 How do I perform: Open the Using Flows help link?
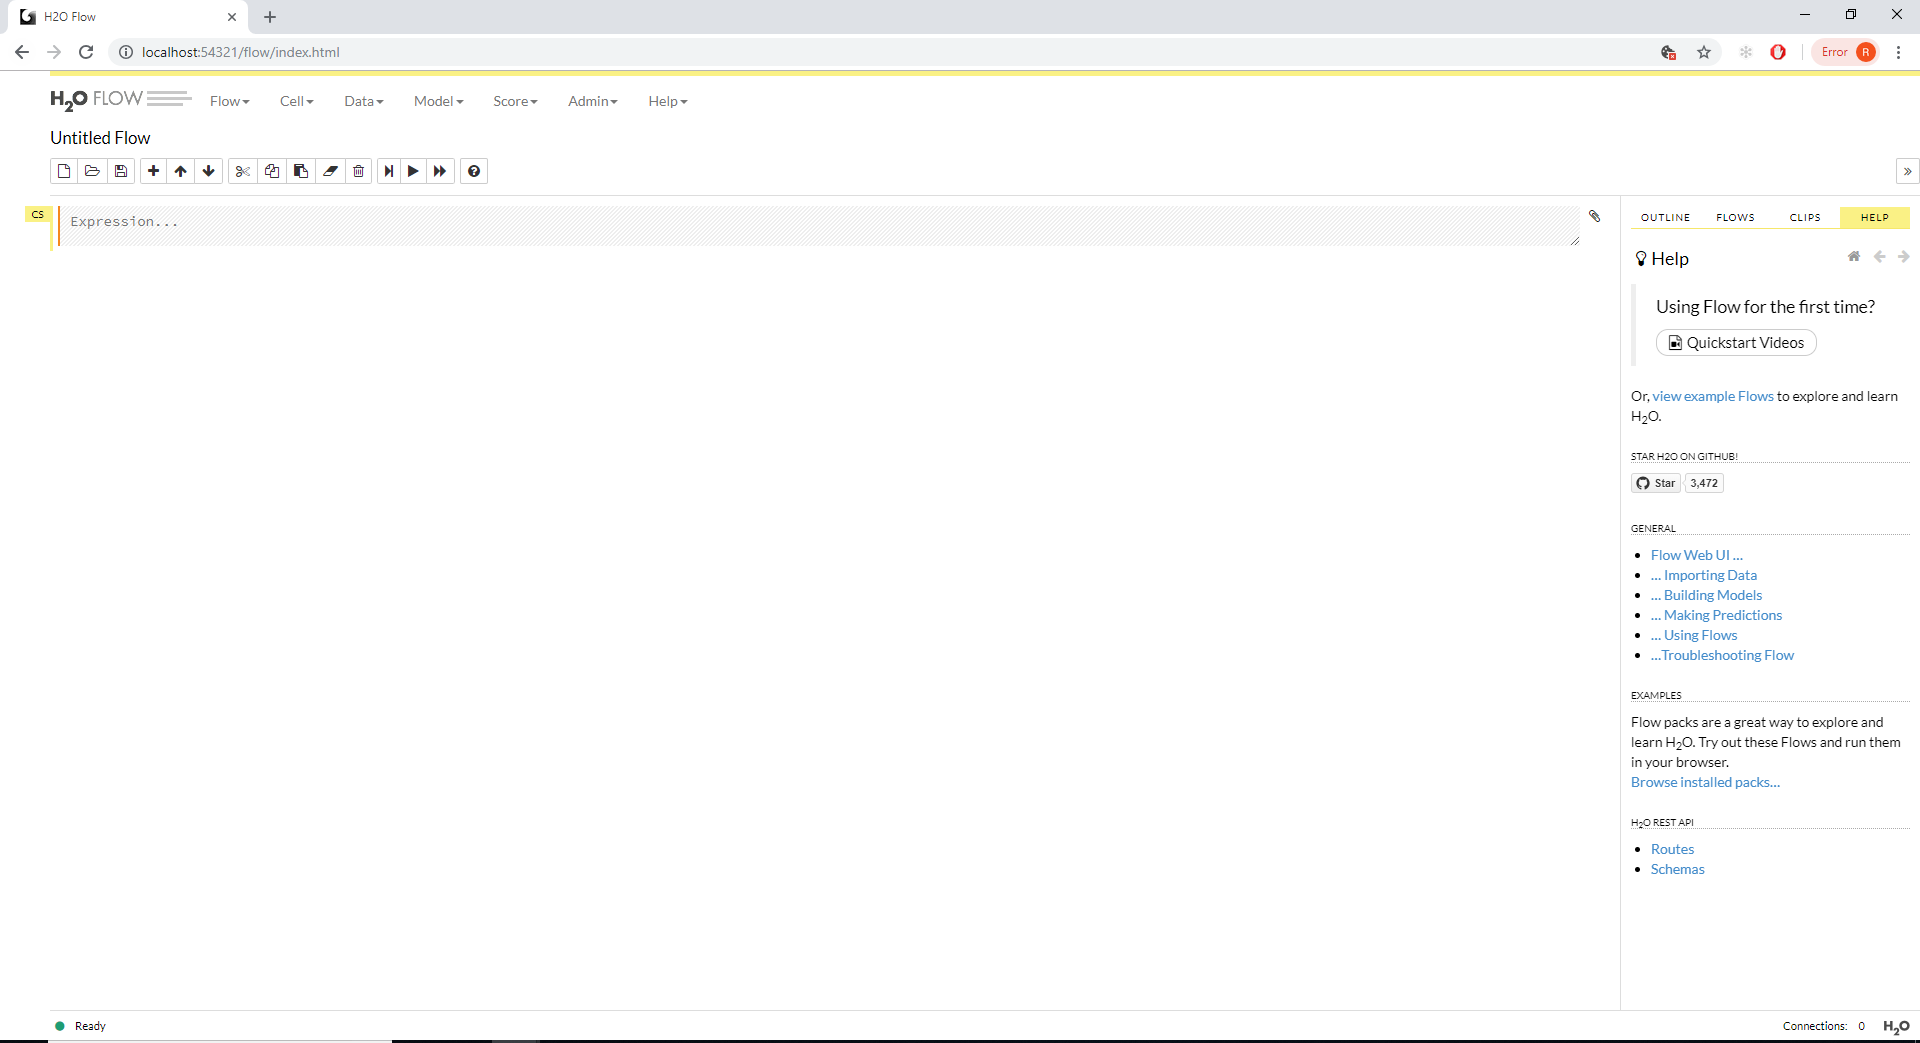pyautogui.click(x=1694, y=635)
